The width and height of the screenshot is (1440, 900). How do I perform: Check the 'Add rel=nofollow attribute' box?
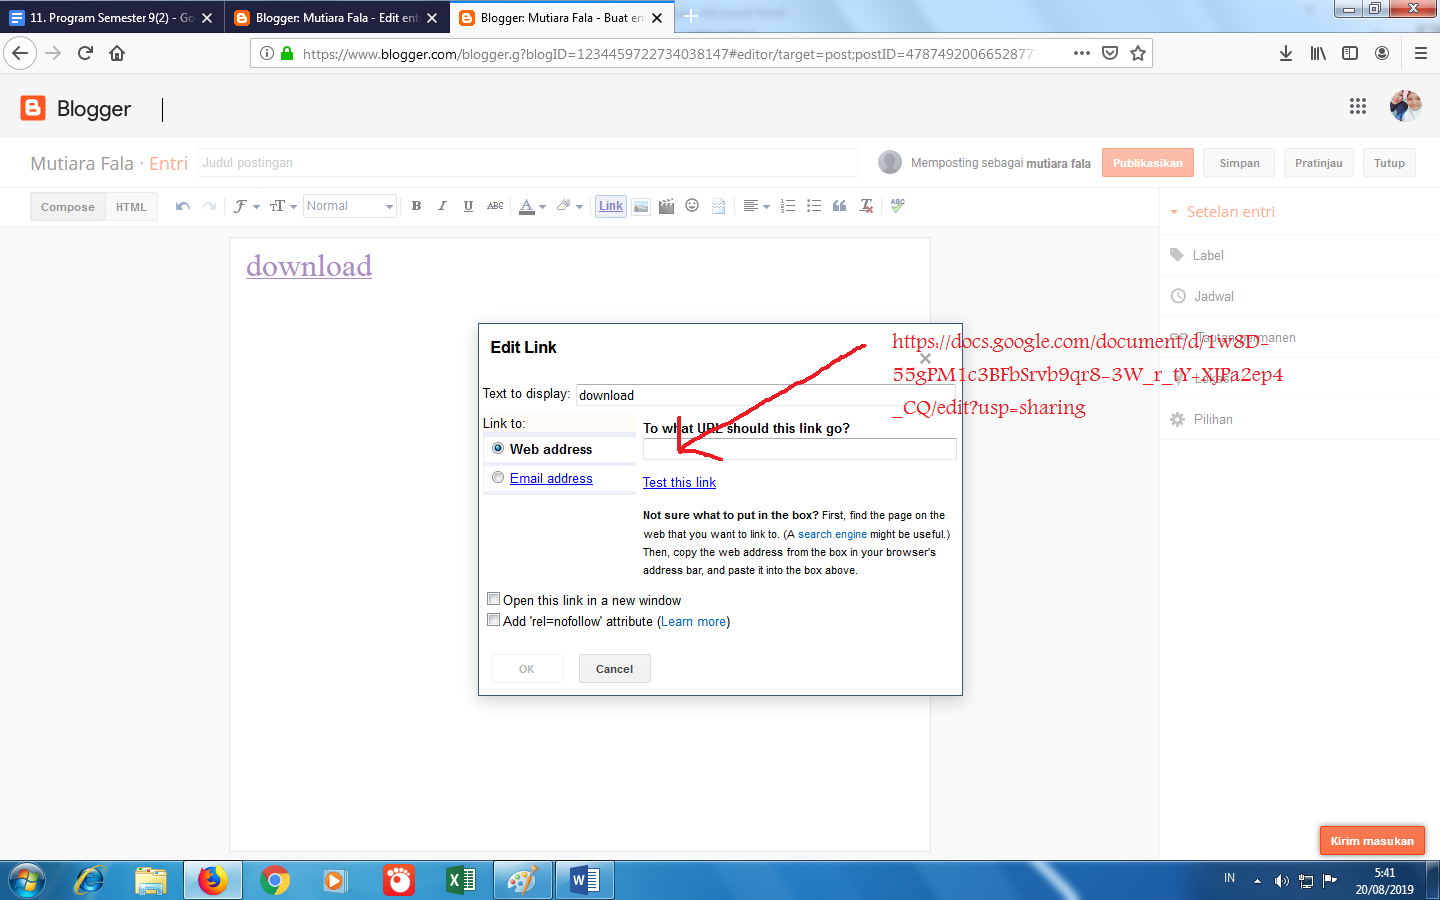(493, 619)
